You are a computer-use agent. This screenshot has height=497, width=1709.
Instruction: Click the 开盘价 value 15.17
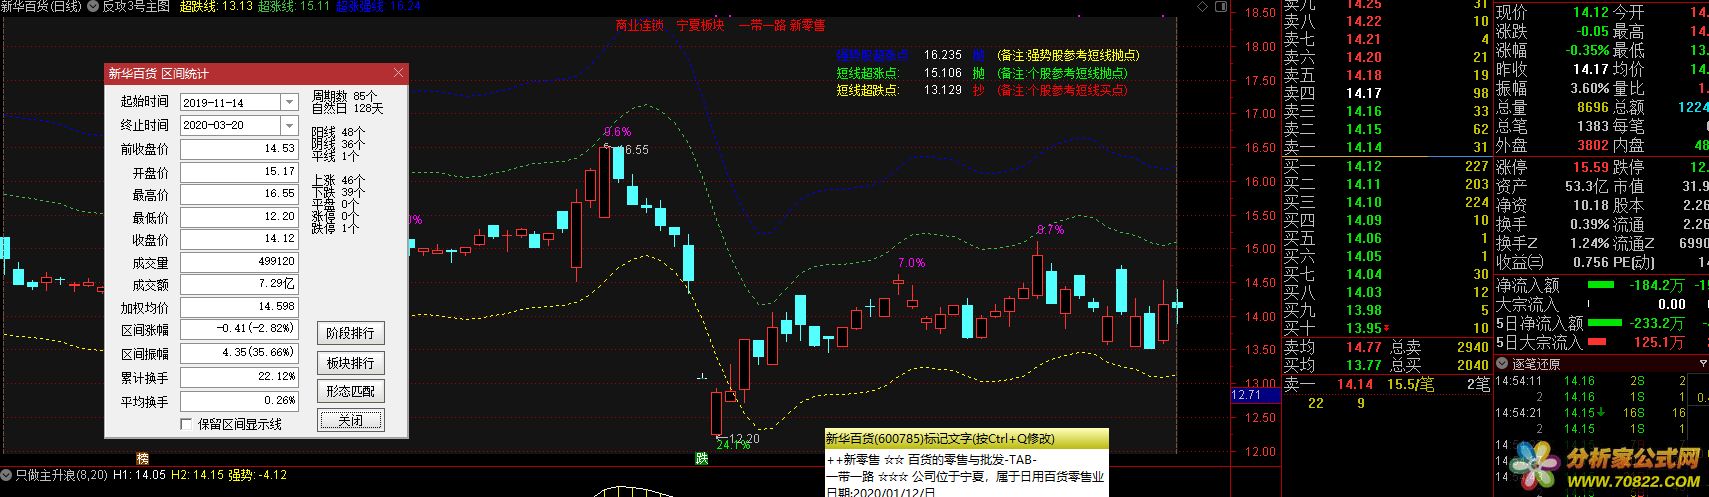pos(239,171)
